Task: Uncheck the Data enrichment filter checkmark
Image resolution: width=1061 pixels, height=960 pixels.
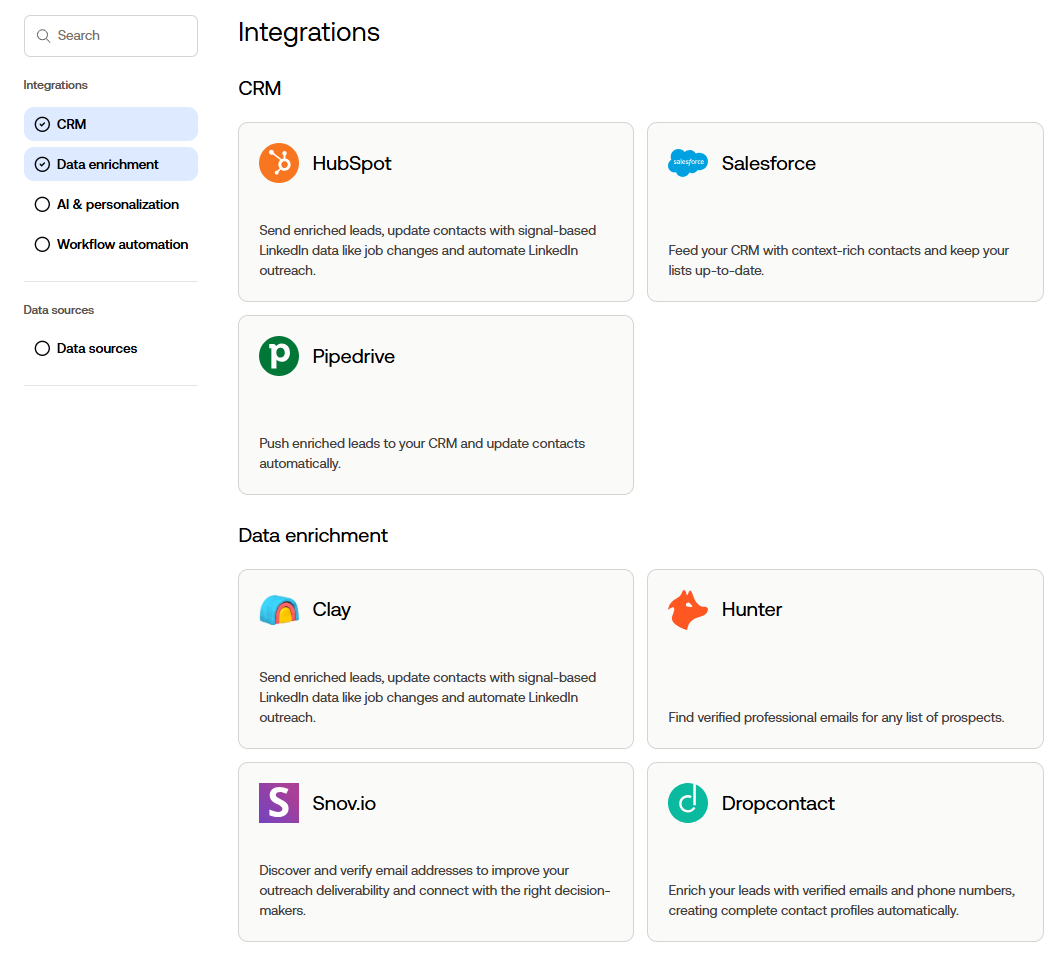Action: 42,164
